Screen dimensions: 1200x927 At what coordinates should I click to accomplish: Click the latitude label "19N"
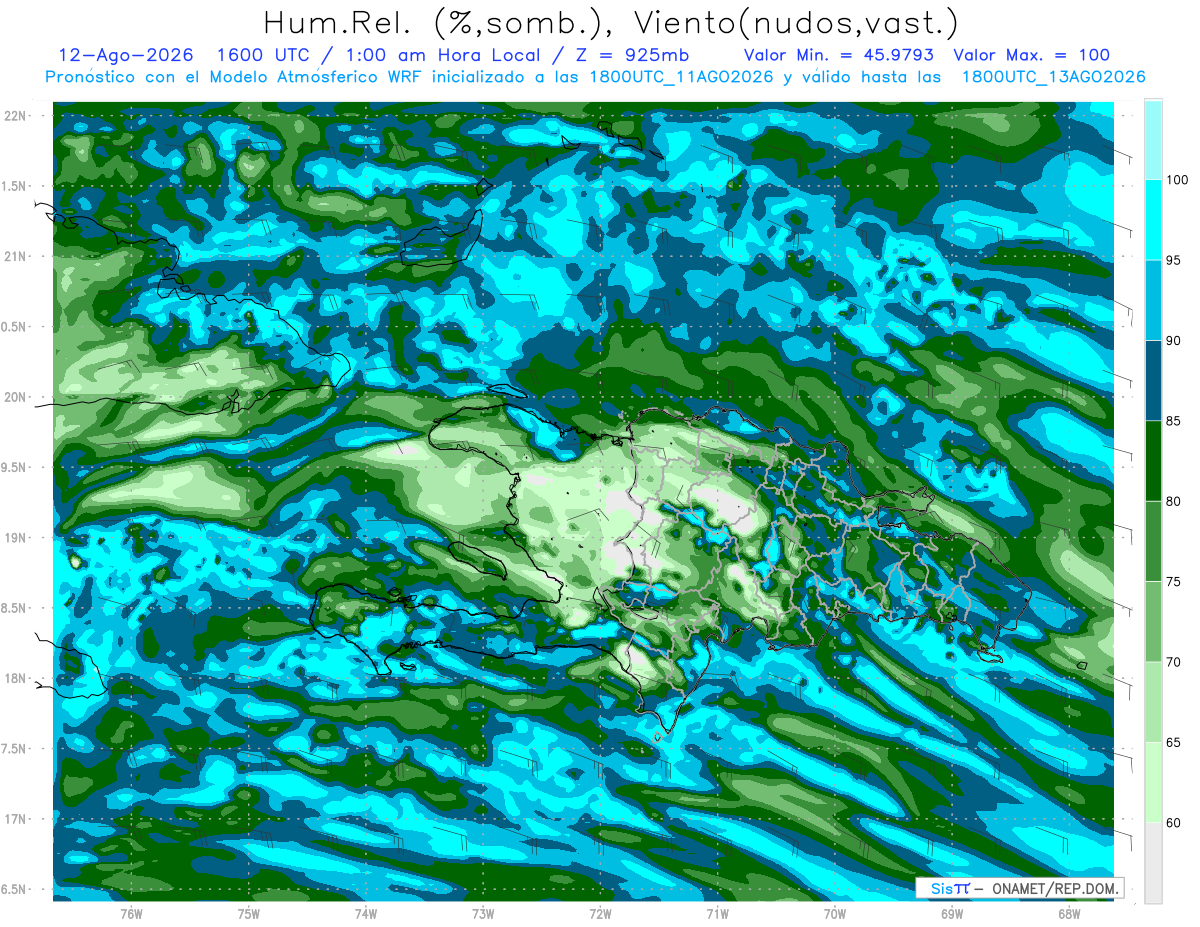[15, 537]
